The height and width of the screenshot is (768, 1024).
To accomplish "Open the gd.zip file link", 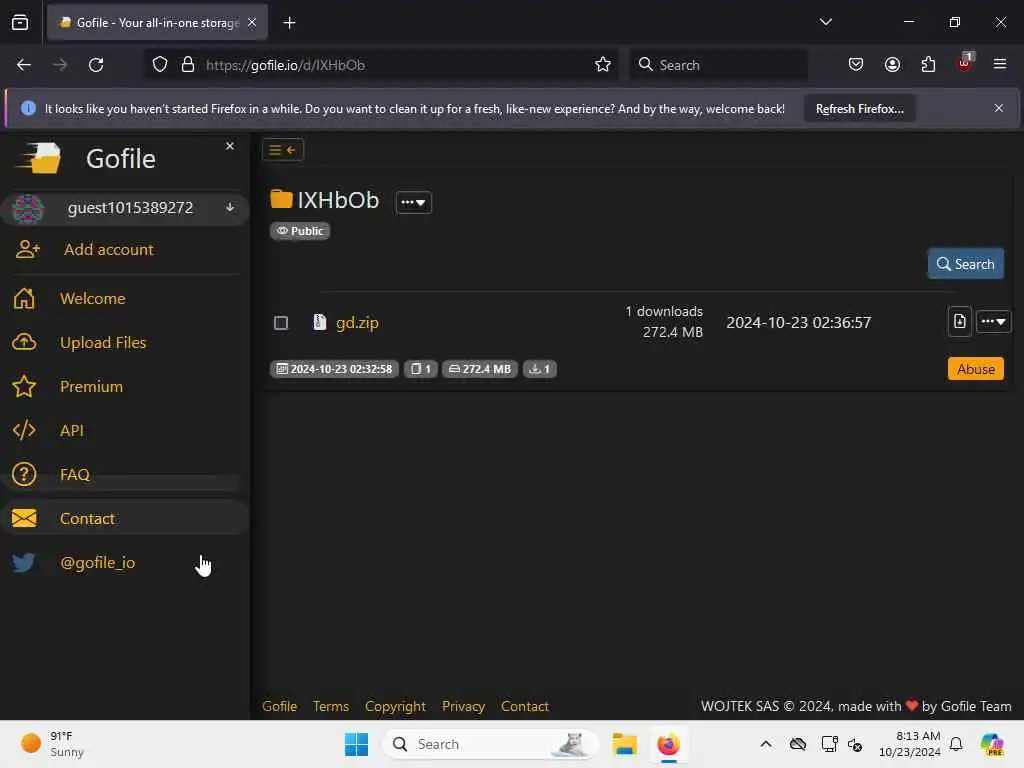I will (x=357, y=323).
